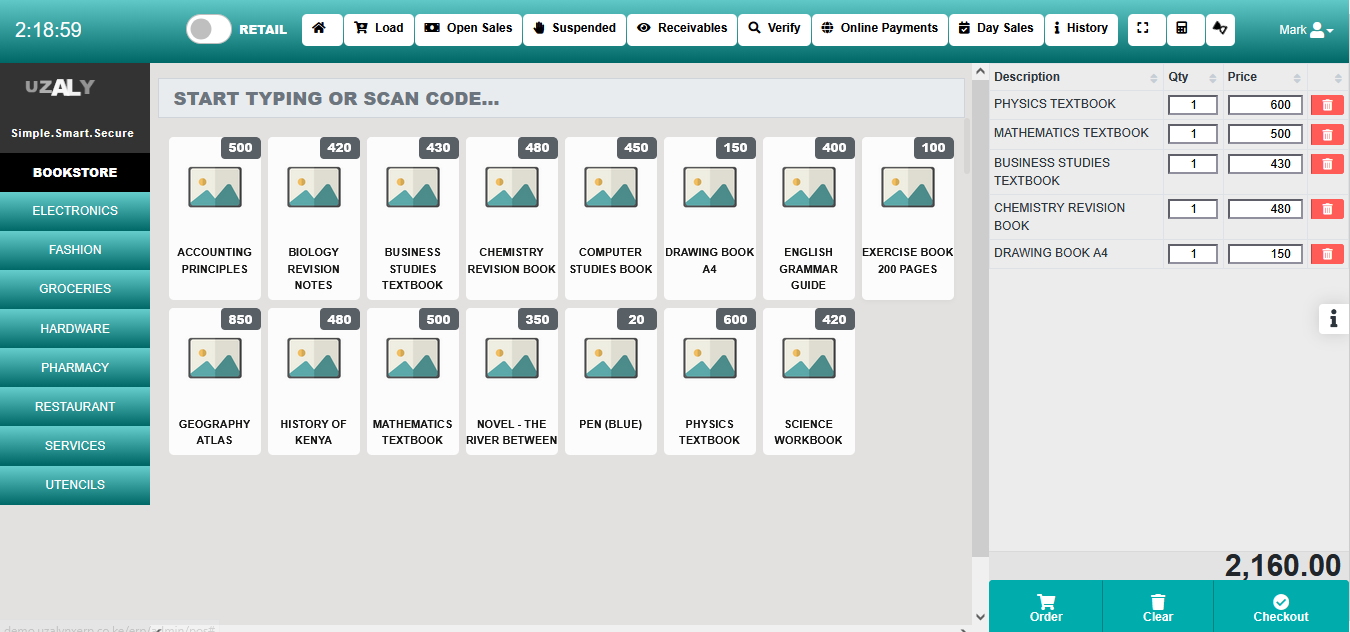Add Geography Atlas product to cart
Viewport: 1350px width, 632px height.
(214, 381)
